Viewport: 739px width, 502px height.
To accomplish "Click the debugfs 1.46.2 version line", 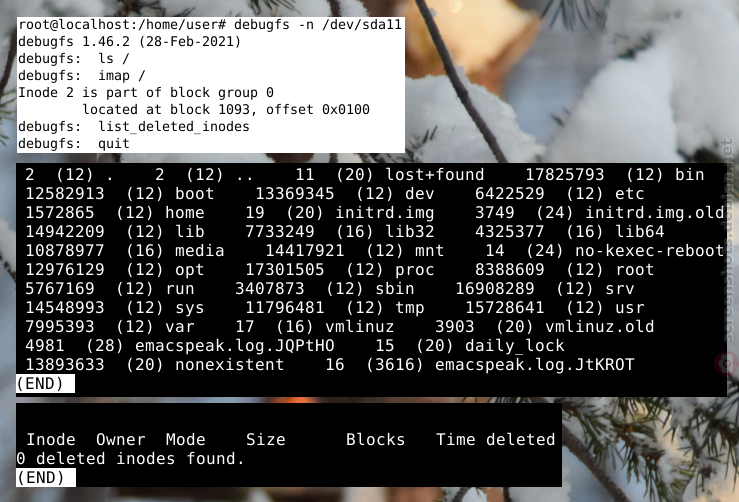I will [130, 41].
